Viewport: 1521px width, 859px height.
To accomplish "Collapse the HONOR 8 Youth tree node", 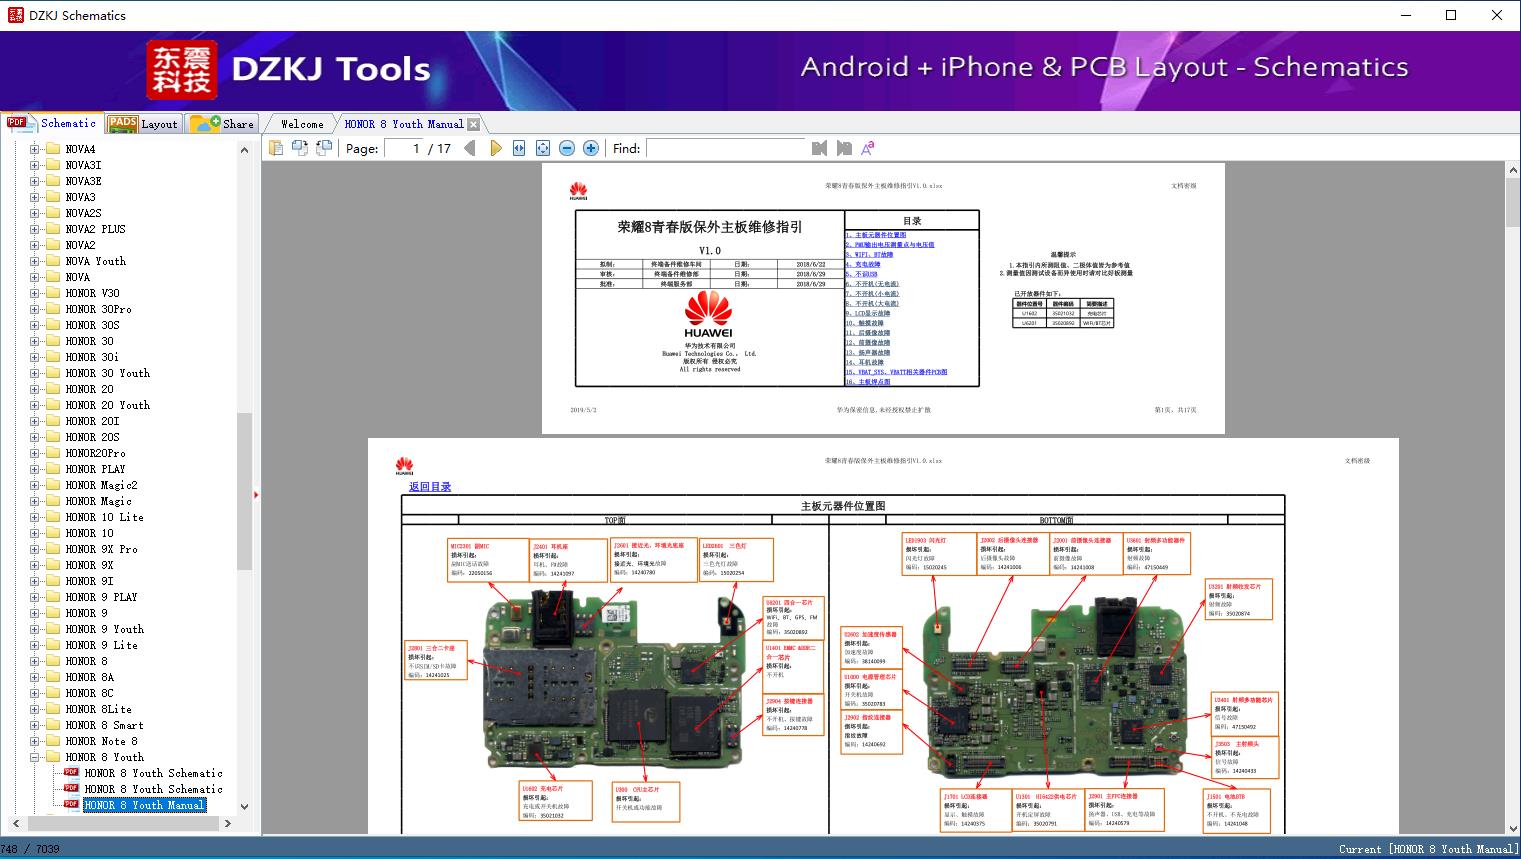I will tap(35, 757).
